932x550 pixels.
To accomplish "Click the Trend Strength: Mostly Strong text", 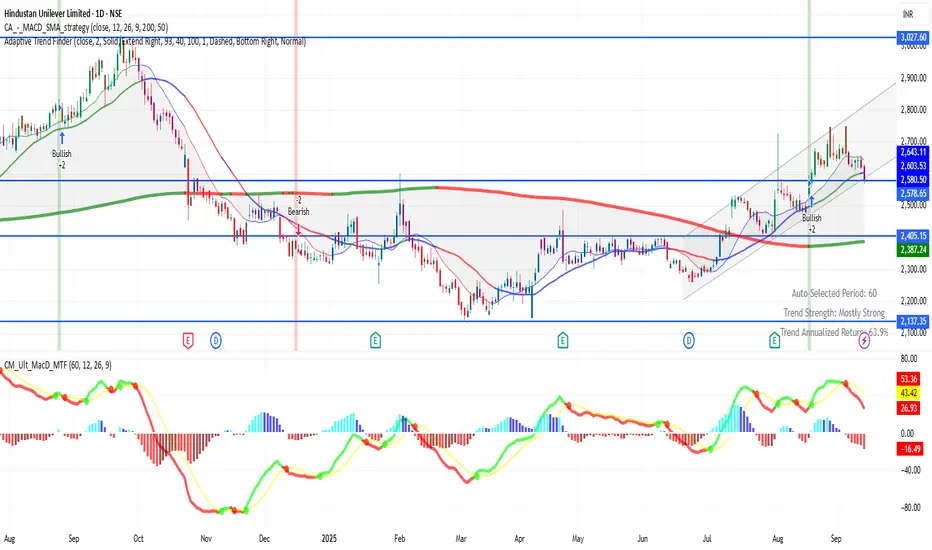I will pos(834,313).
